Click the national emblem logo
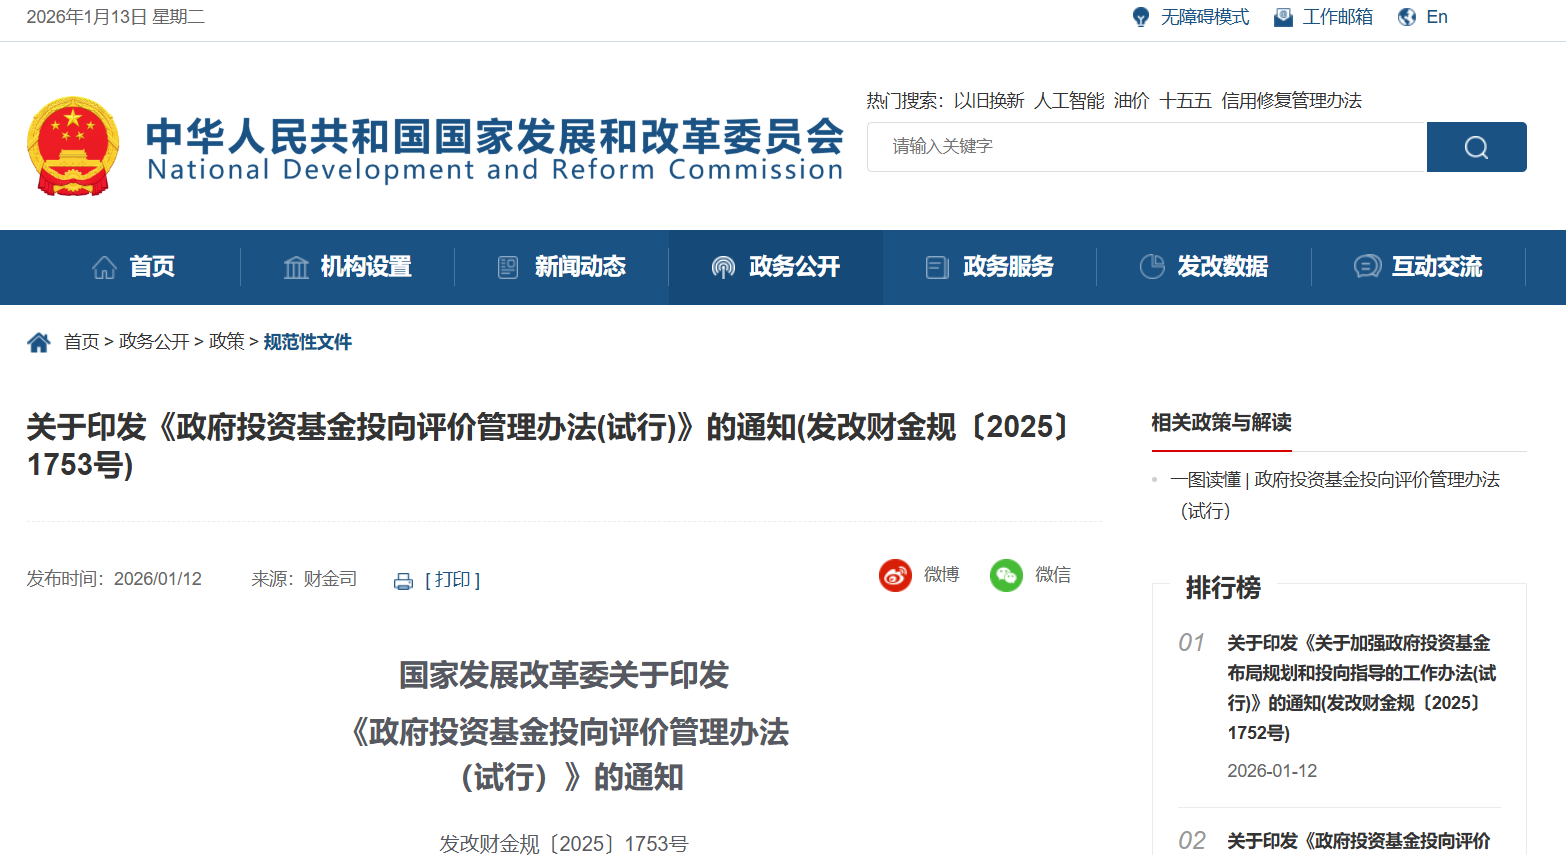Screen dimensions: 1566x855 tap(74, 146)
